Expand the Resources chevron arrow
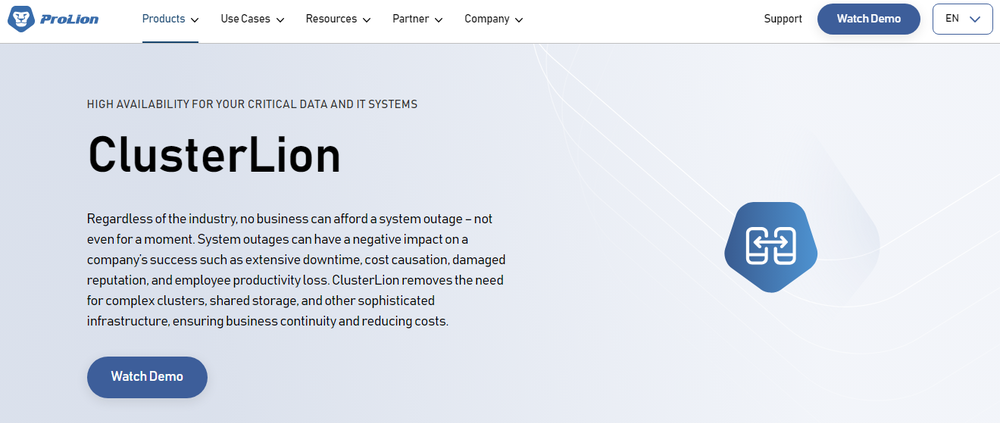Viewport: 1000px width, 423px height. tap(367, 20)
